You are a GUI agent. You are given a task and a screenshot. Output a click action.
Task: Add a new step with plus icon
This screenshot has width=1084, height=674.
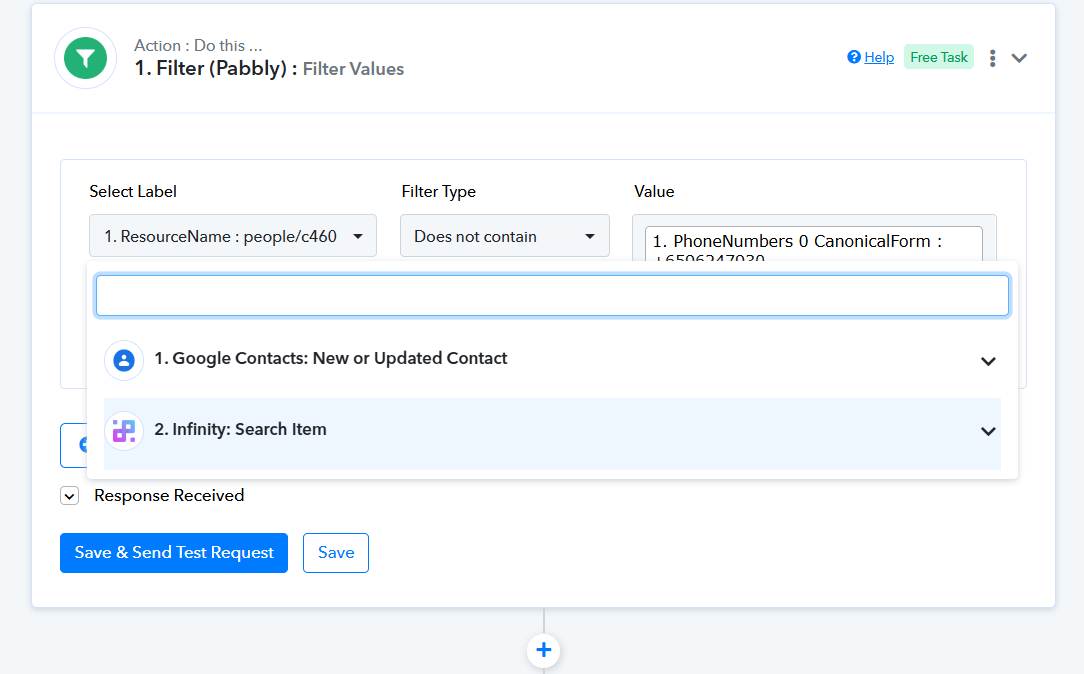[543, 650]
